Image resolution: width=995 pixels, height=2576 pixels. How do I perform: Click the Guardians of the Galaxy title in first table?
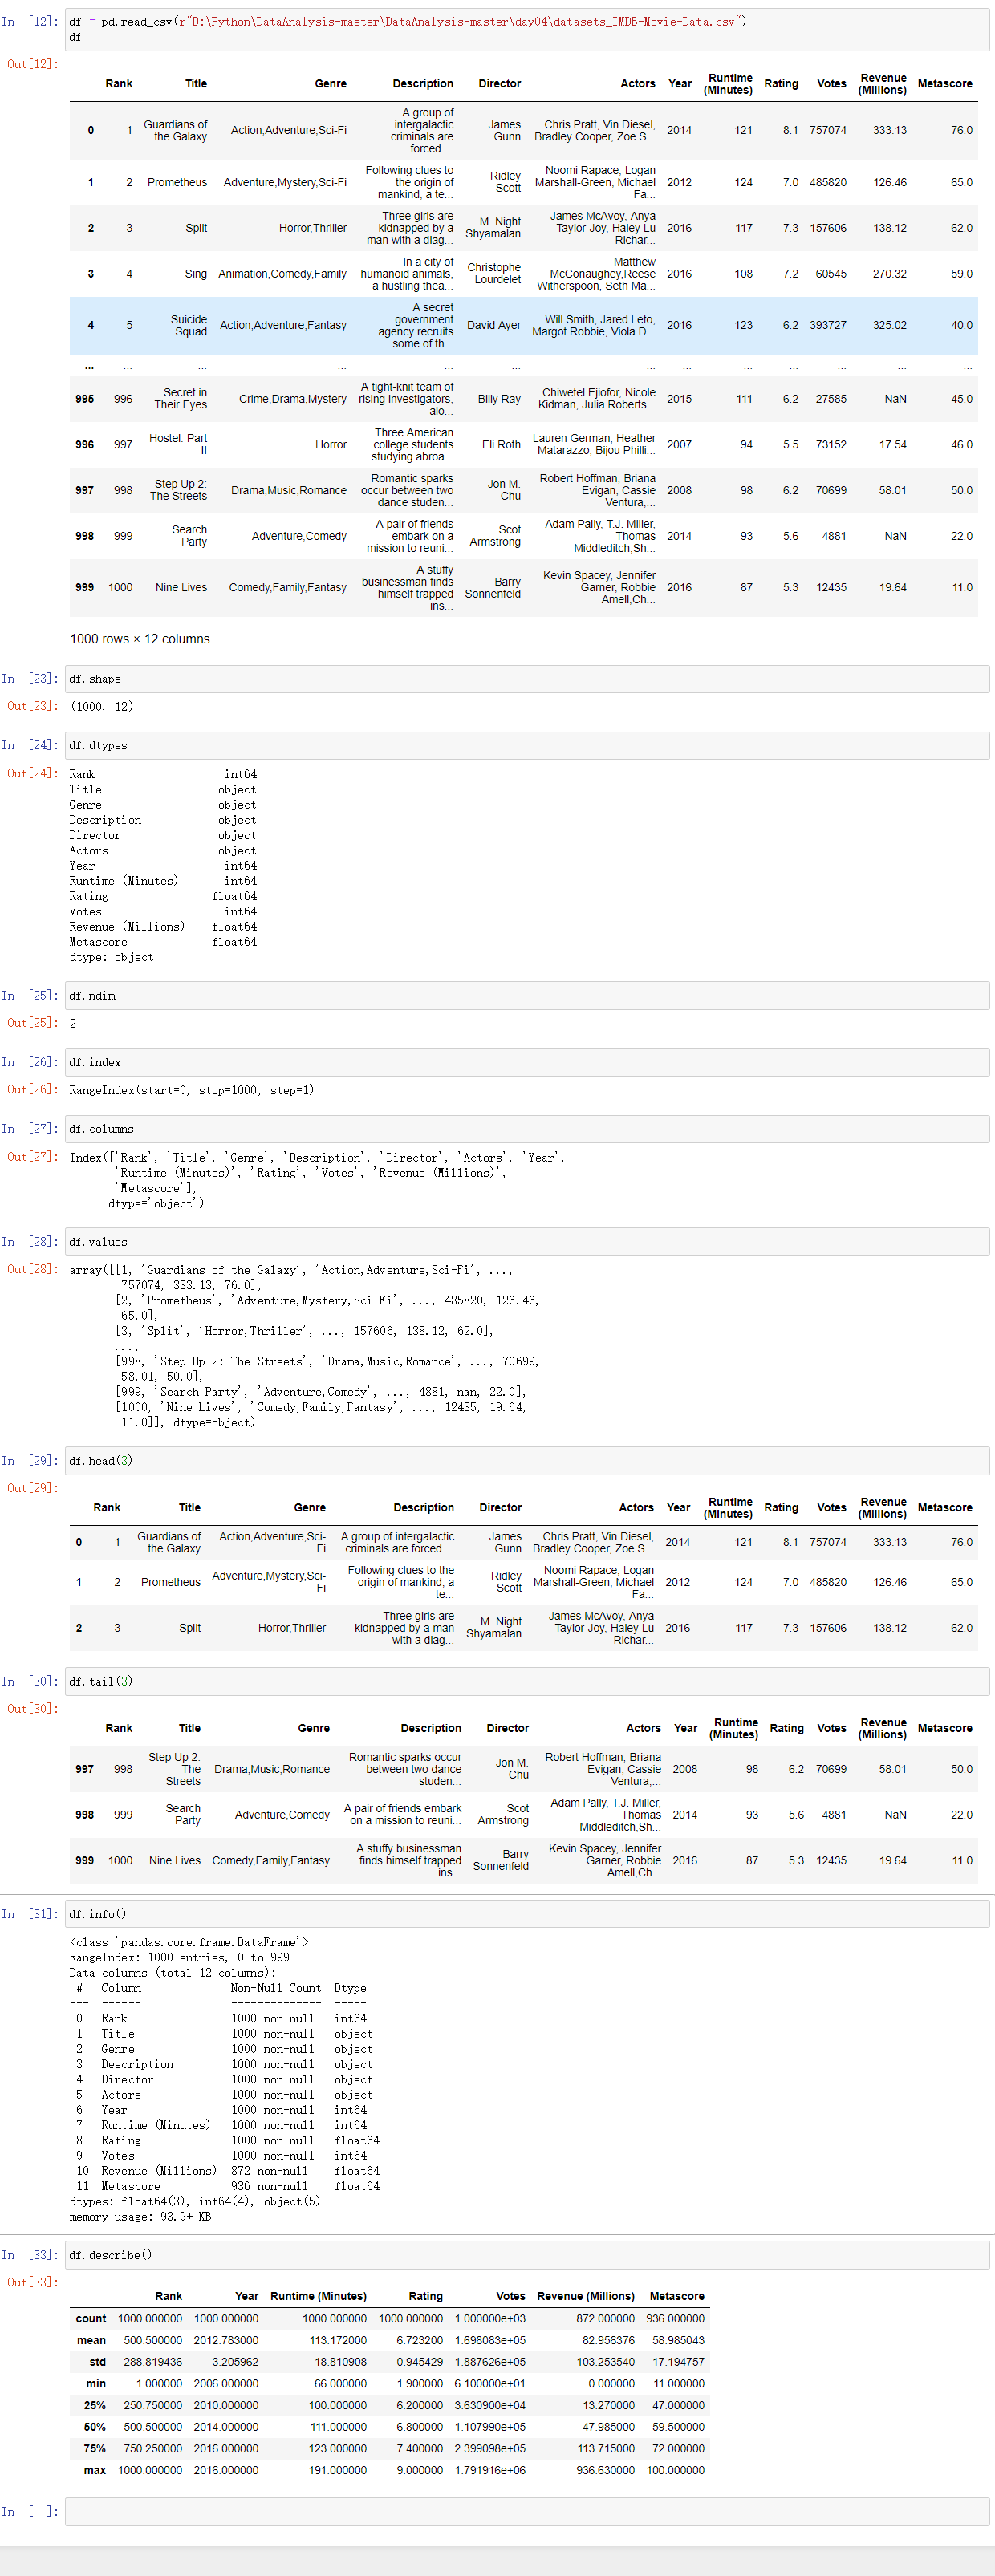click(x=175, y=131)
